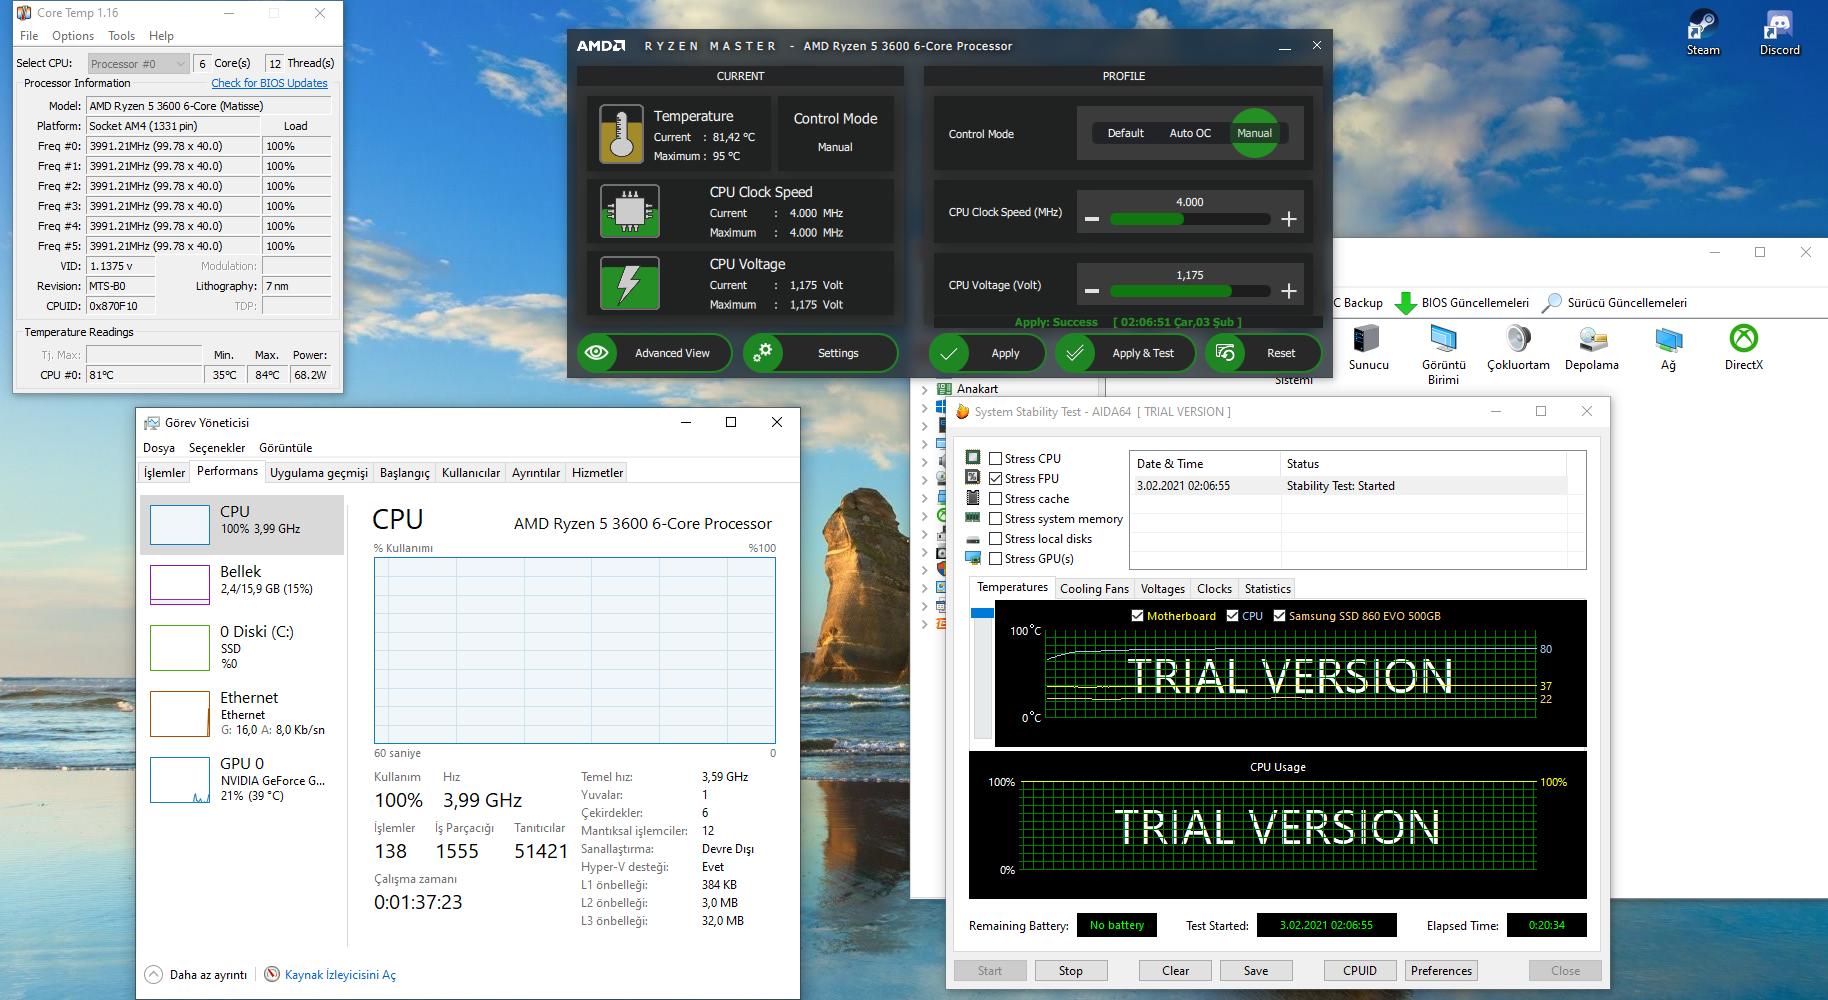The height and width of the screenshot is (1000, 1828).
Task: Open the Tools menu in Core Temp
Action: (x=121, y=36)
